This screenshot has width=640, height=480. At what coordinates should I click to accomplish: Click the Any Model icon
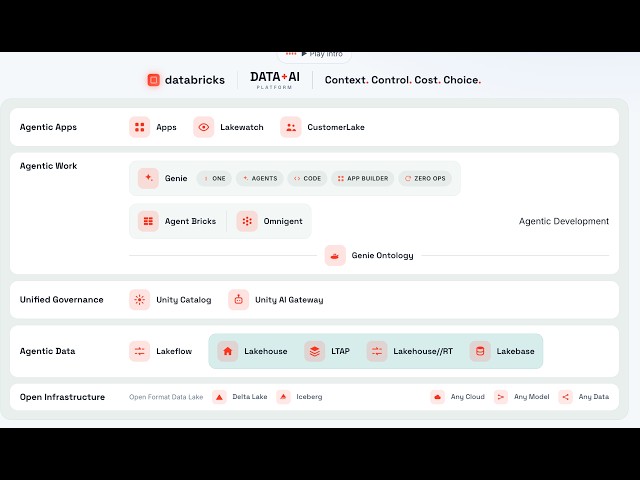(501, 397)
